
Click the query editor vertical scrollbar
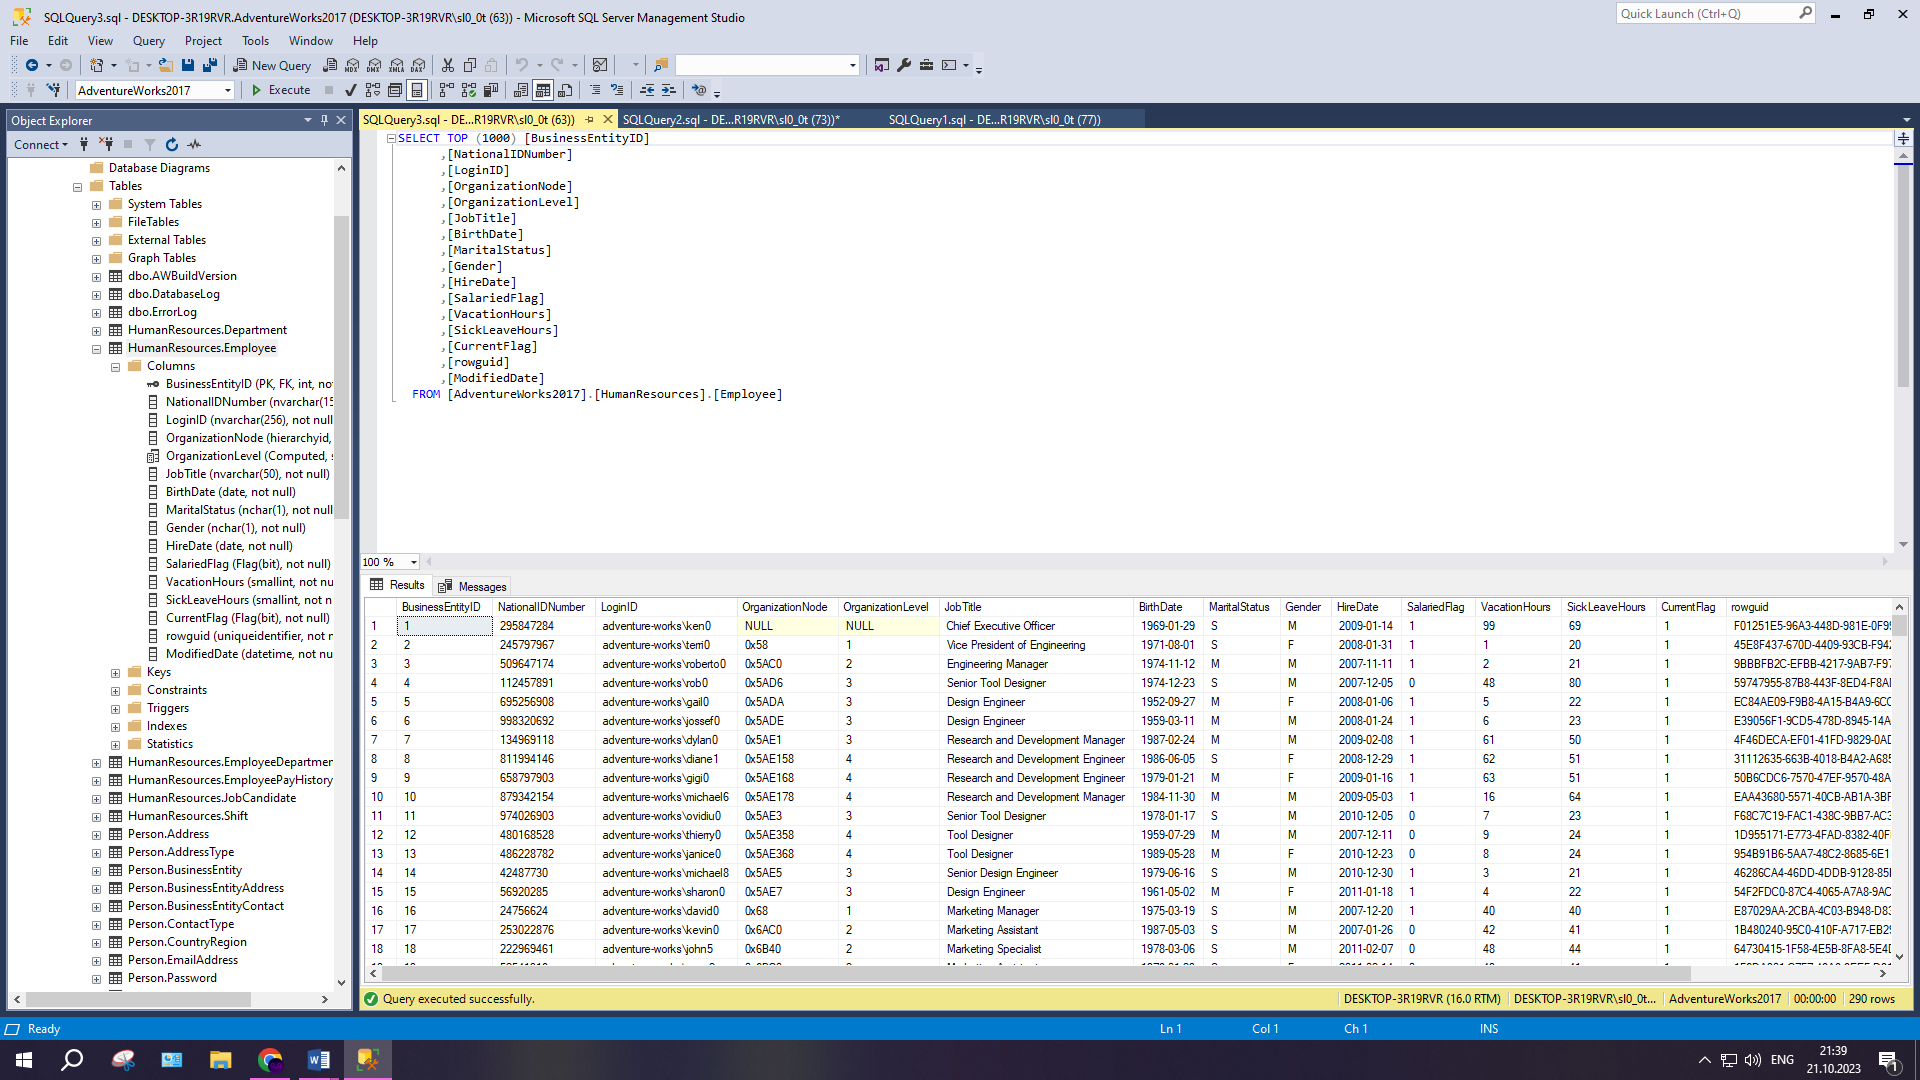coord(1903,276)
